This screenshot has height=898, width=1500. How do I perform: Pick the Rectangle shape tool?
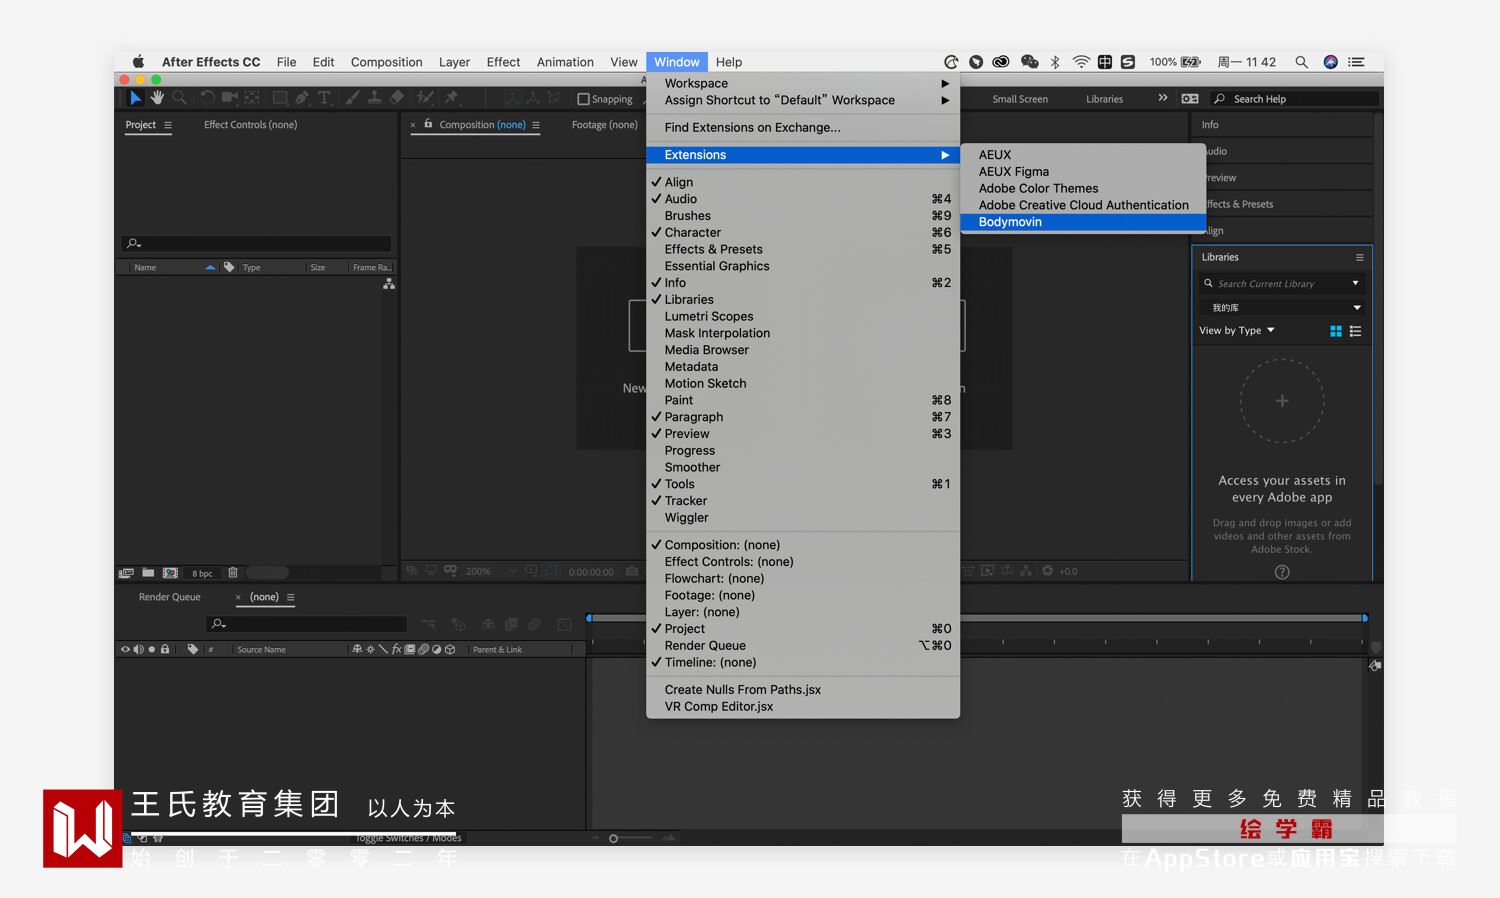pyautogui.click(x=280, y=98)
